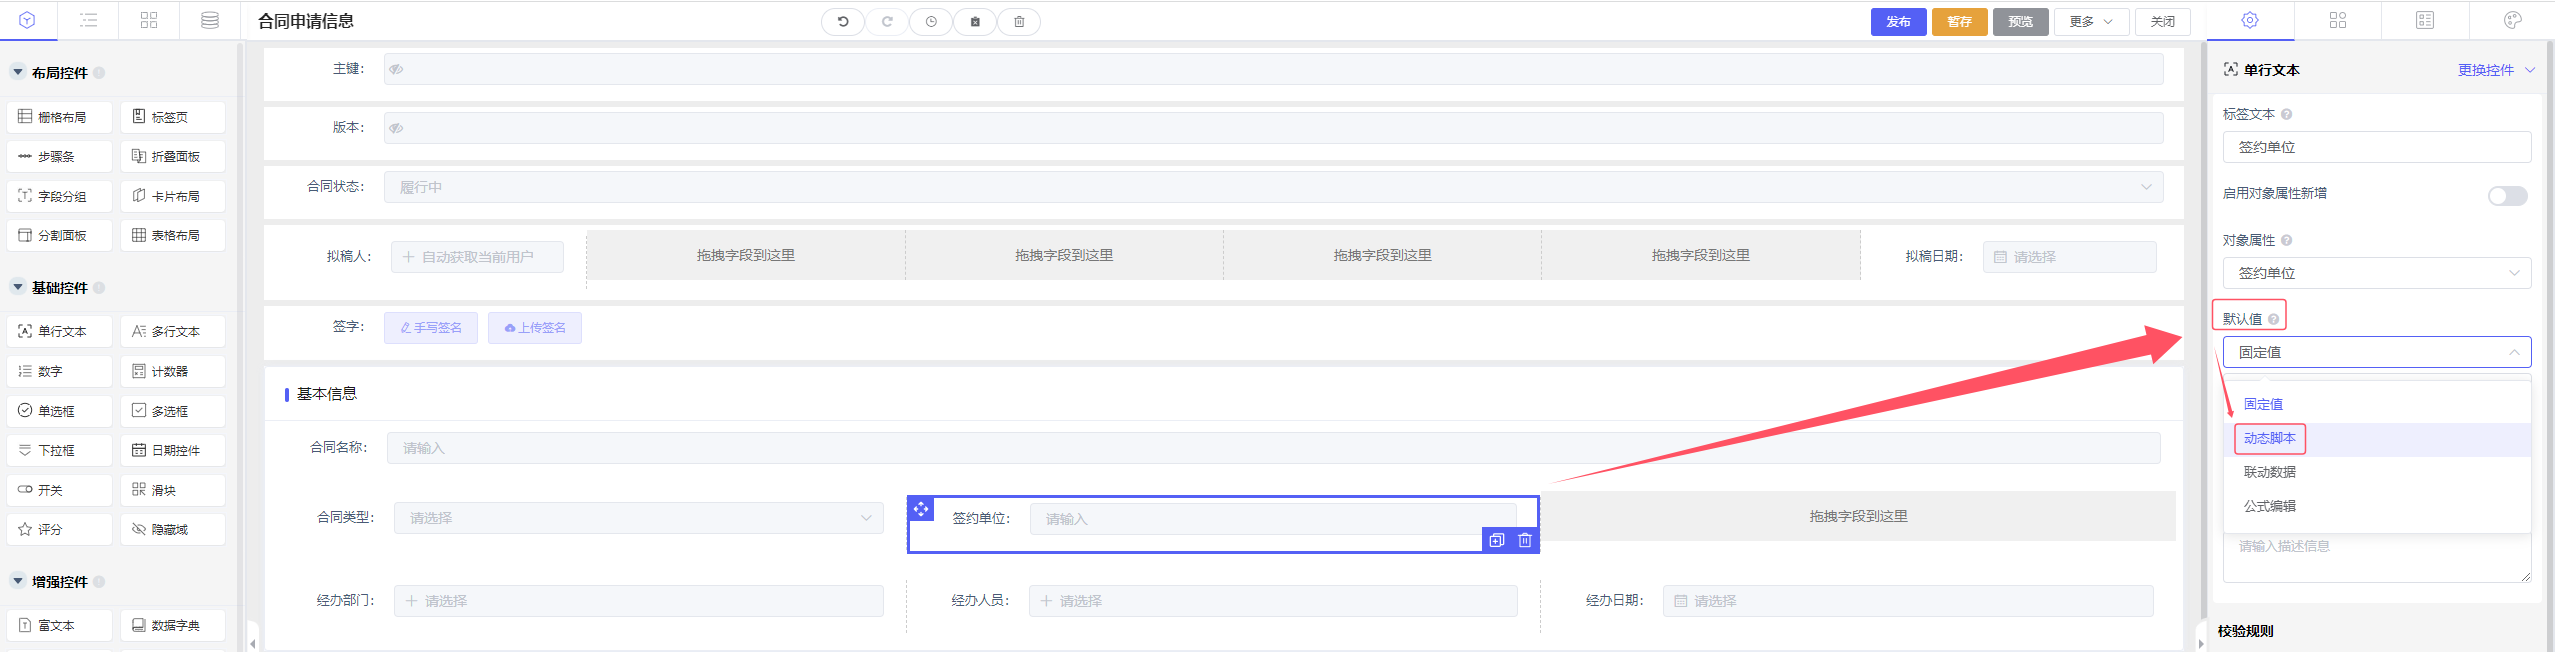Select 动态脚本 from the default value list
This screenshot has height=652, width=2555.
tap(2269, 438)
